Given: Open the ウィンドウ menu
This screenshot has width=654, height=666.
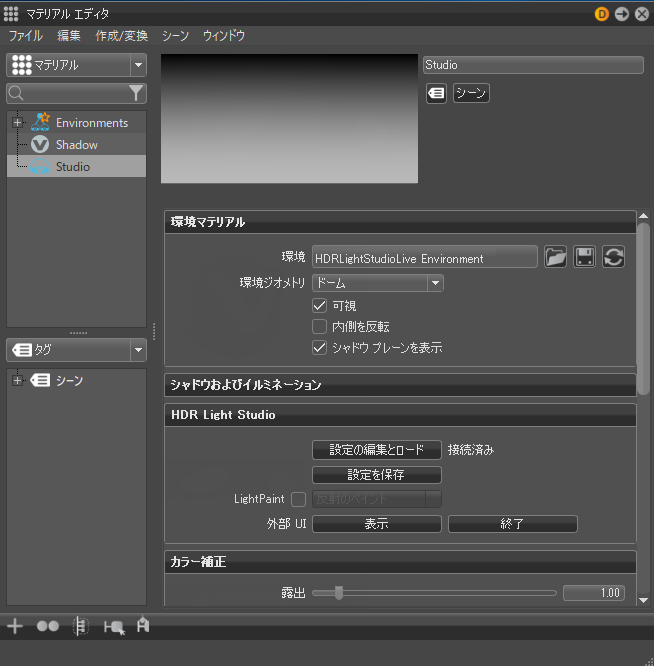Looking at the screenshot, I should pyautogui.click(x=224, y=36).
